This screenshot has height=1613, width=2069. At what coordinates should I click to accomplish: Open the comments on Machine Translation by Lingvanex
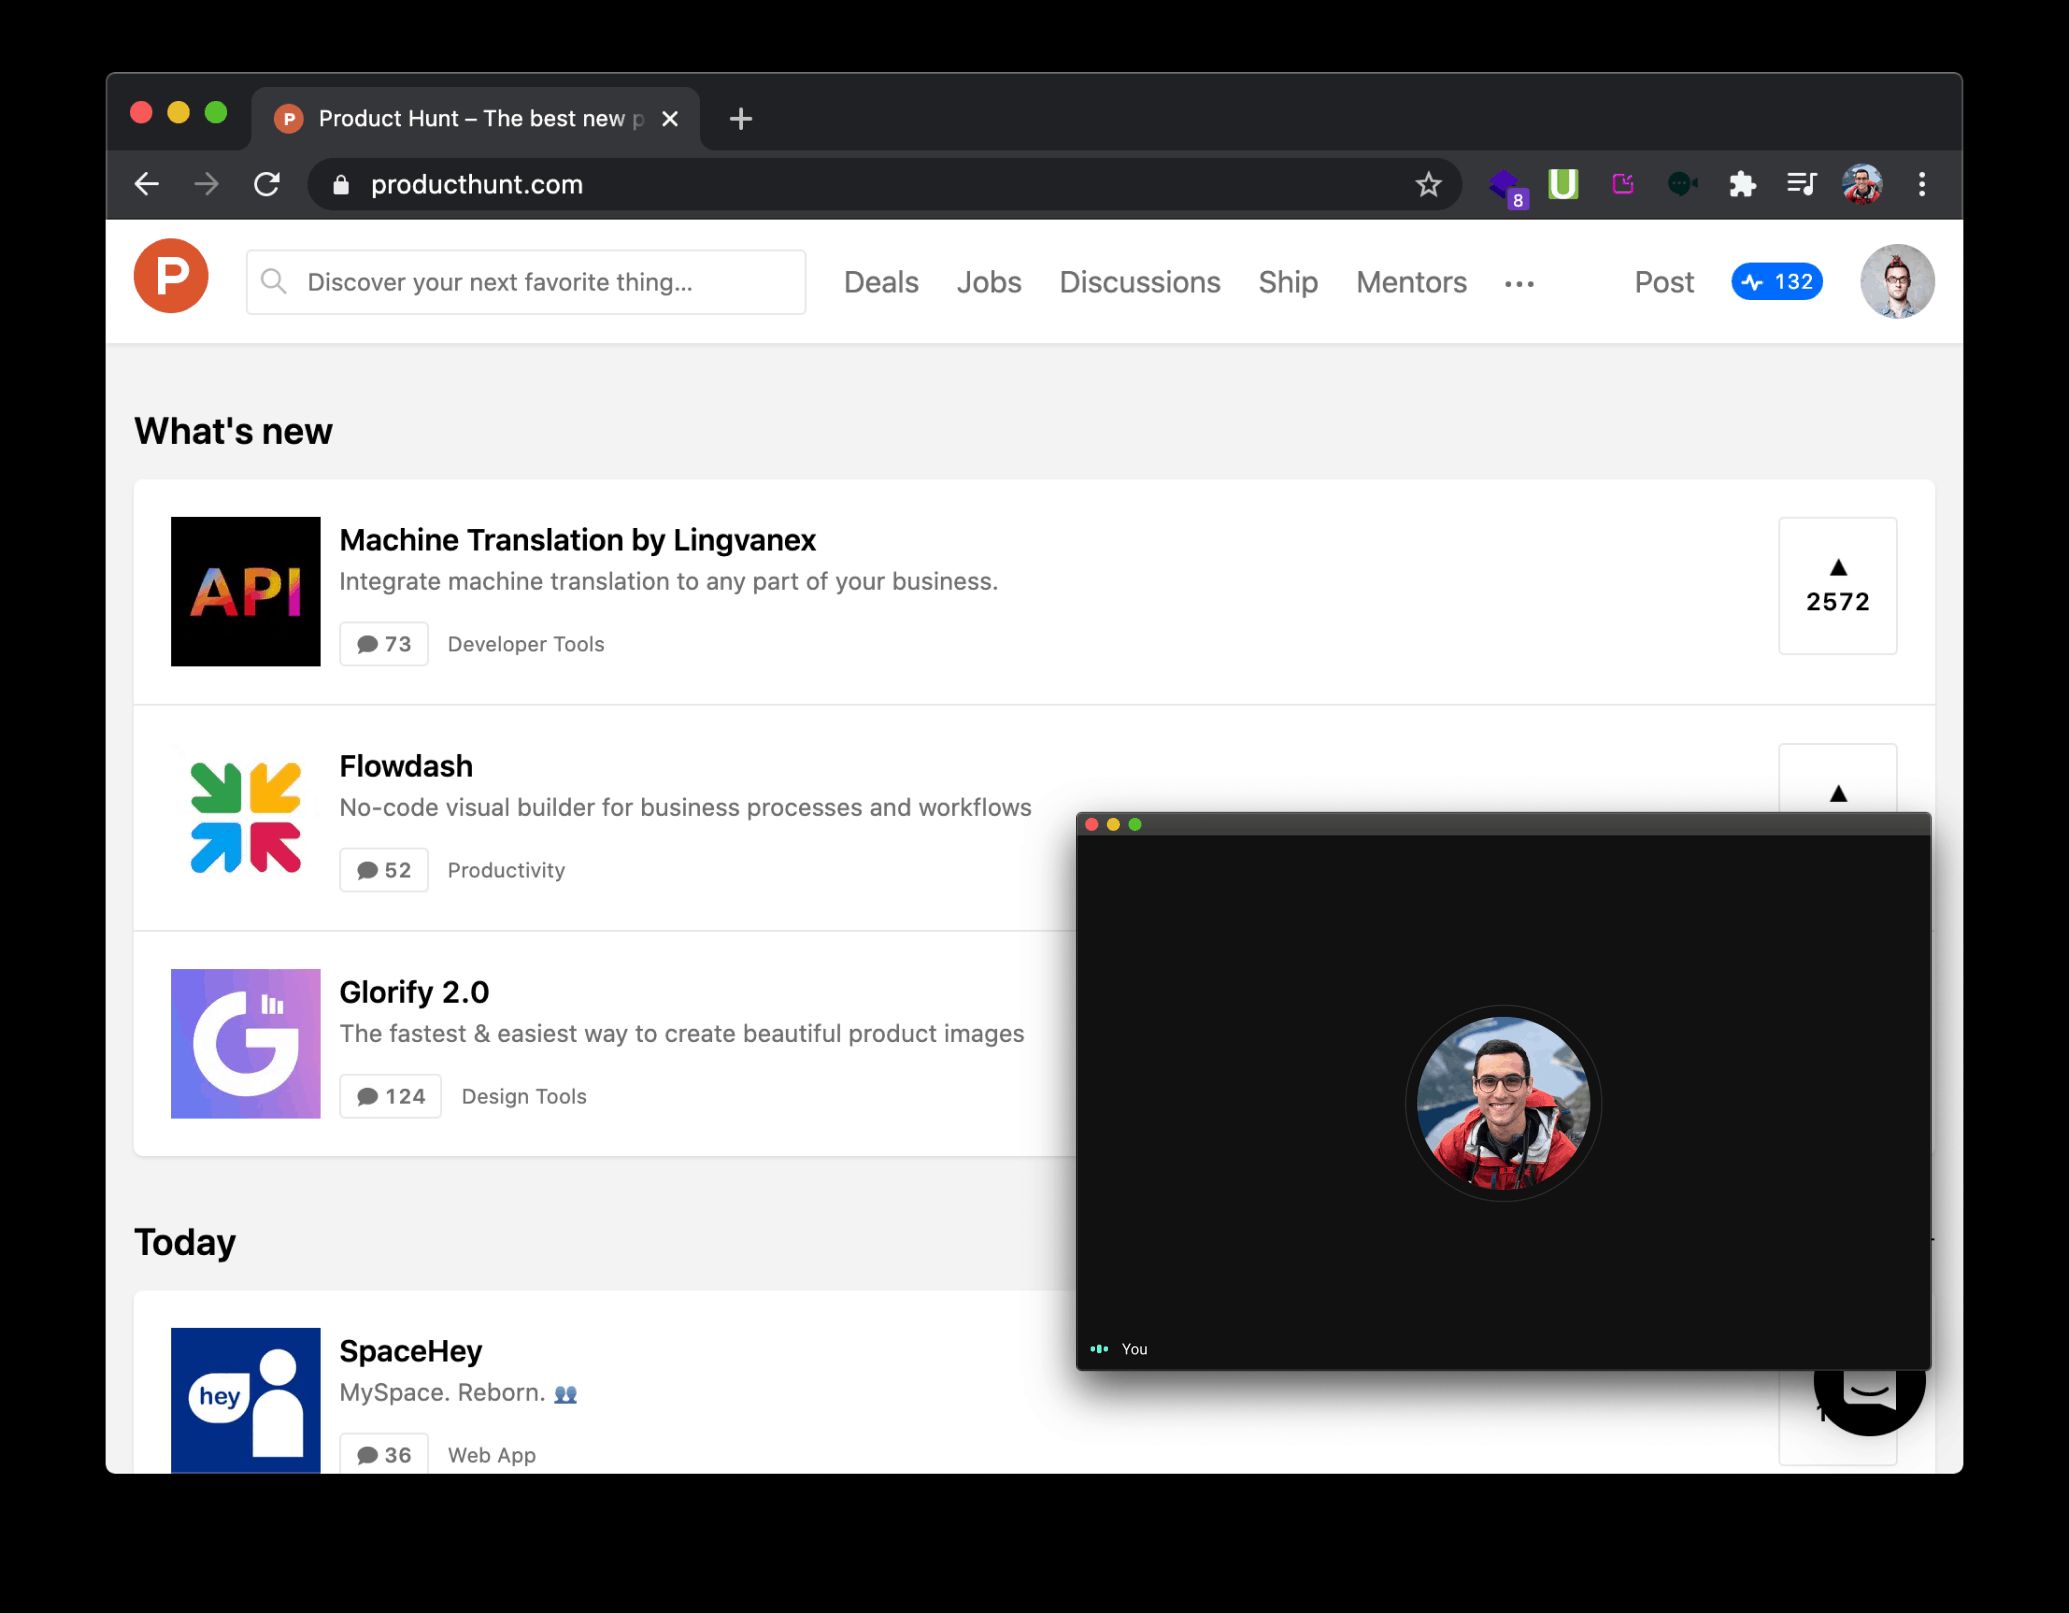[384, 643]
